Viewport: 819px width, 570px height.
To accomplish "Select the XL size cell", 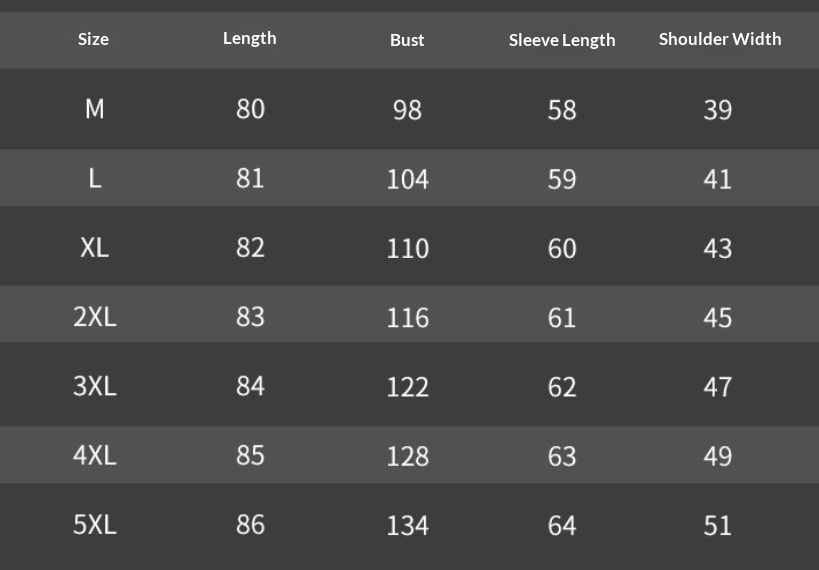I will [94, 248].
